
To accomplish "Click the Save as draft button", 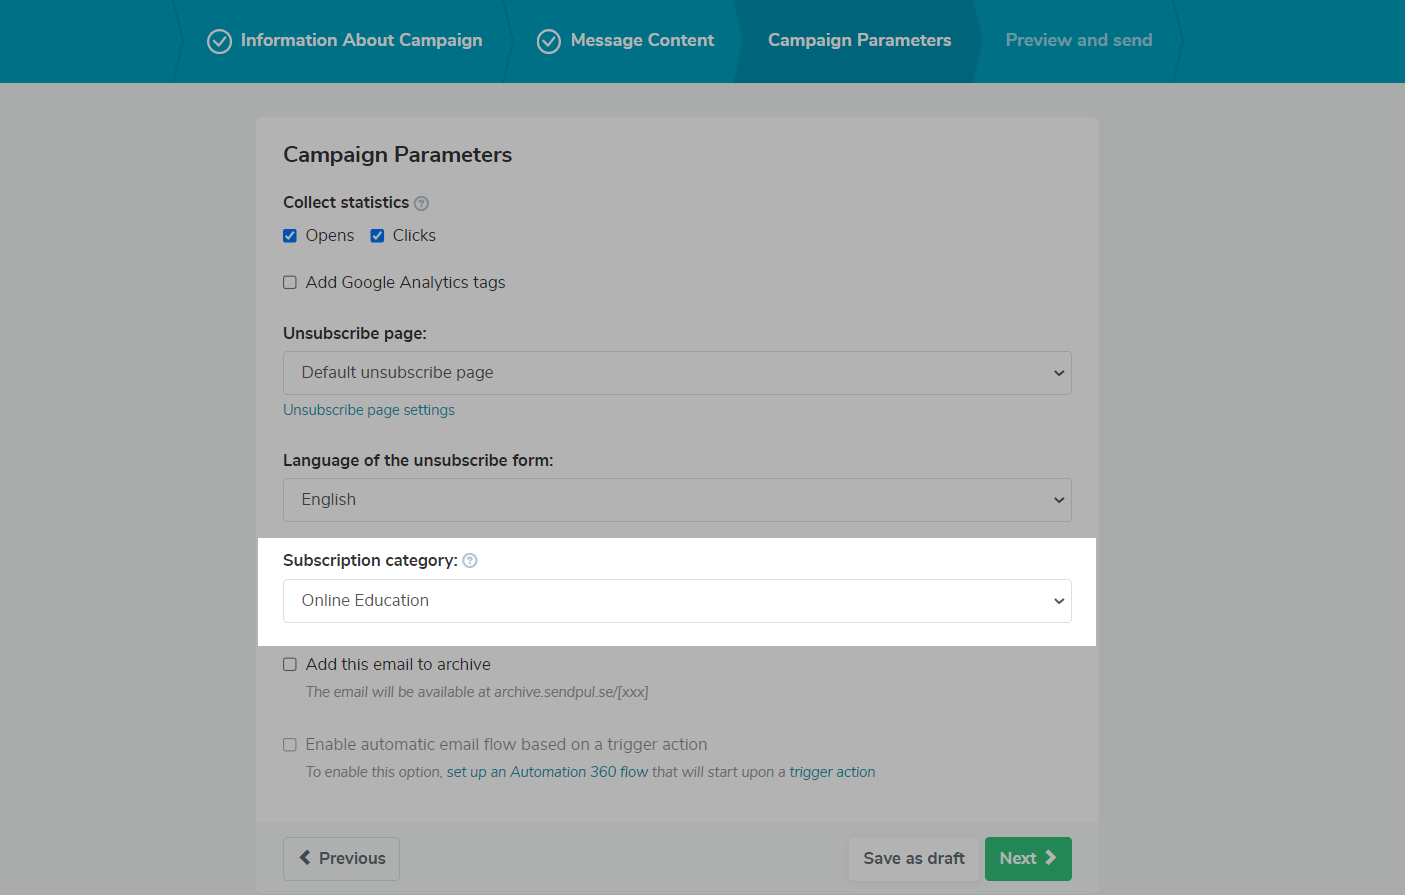I will click(913, 859).
